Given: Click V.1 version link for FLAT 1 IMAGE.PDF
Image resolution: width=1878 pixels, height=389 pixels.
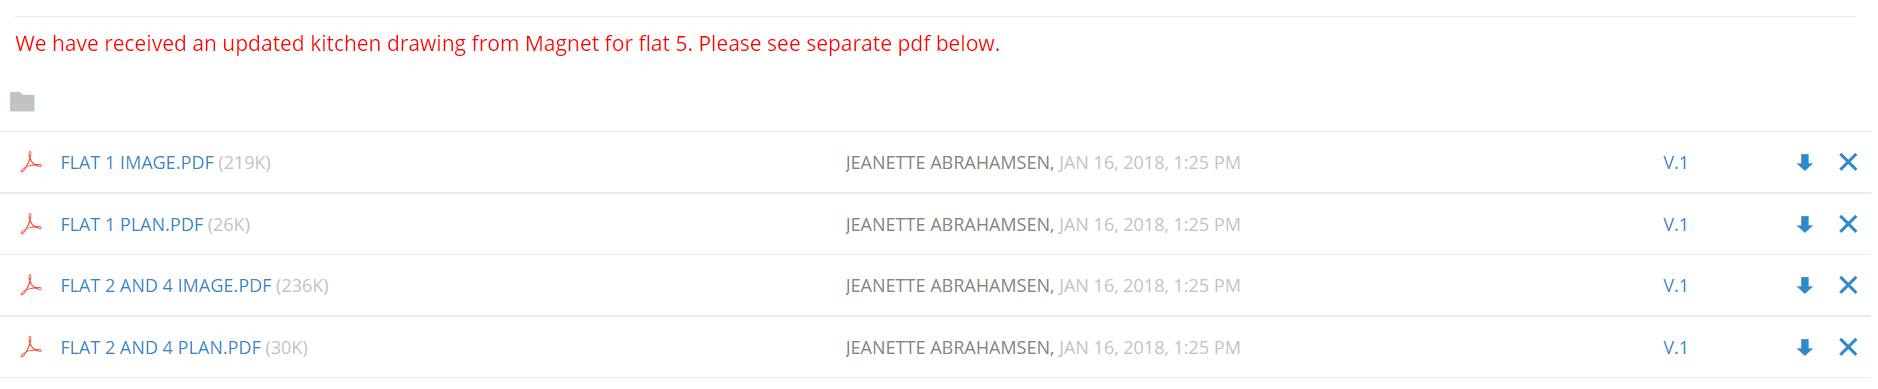Looking at the screenshot, I should click(x=1675, y=162).
